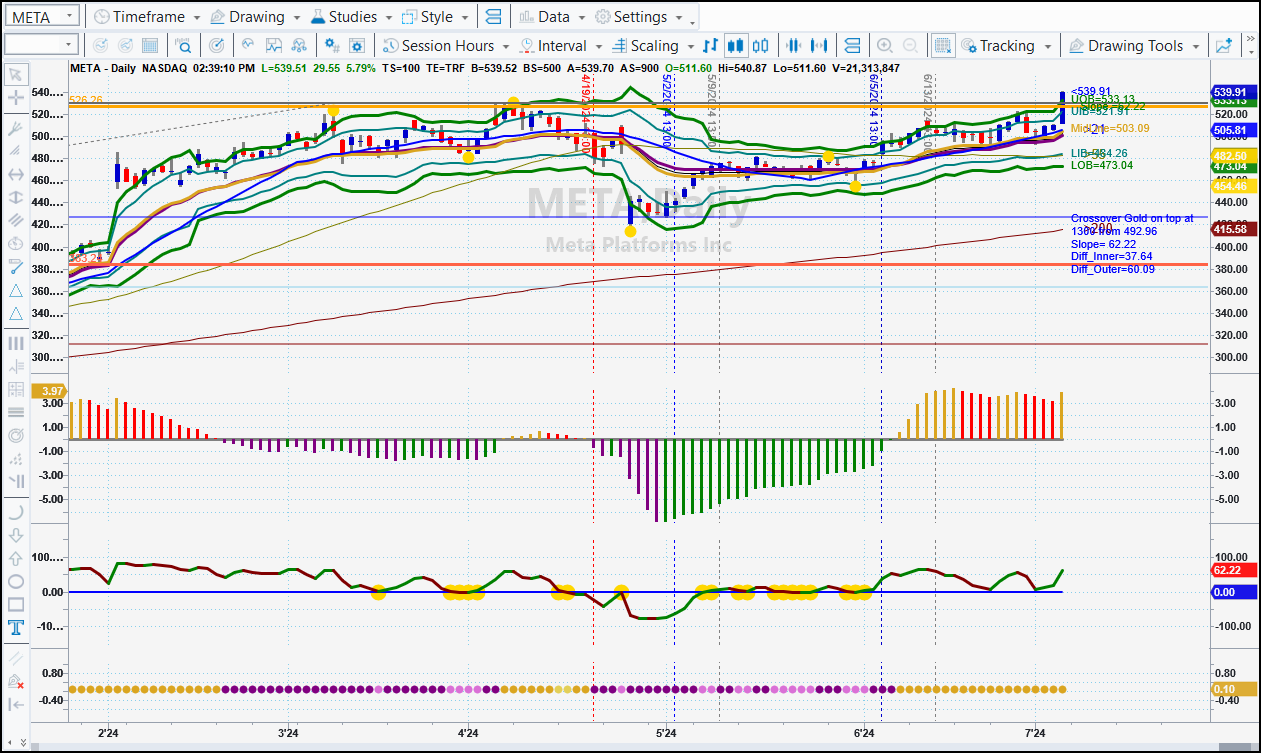This screenshot has height=753, width=1261.
Task: Click the stacked panels icon after Scaling group
Action: click(852, 45)
